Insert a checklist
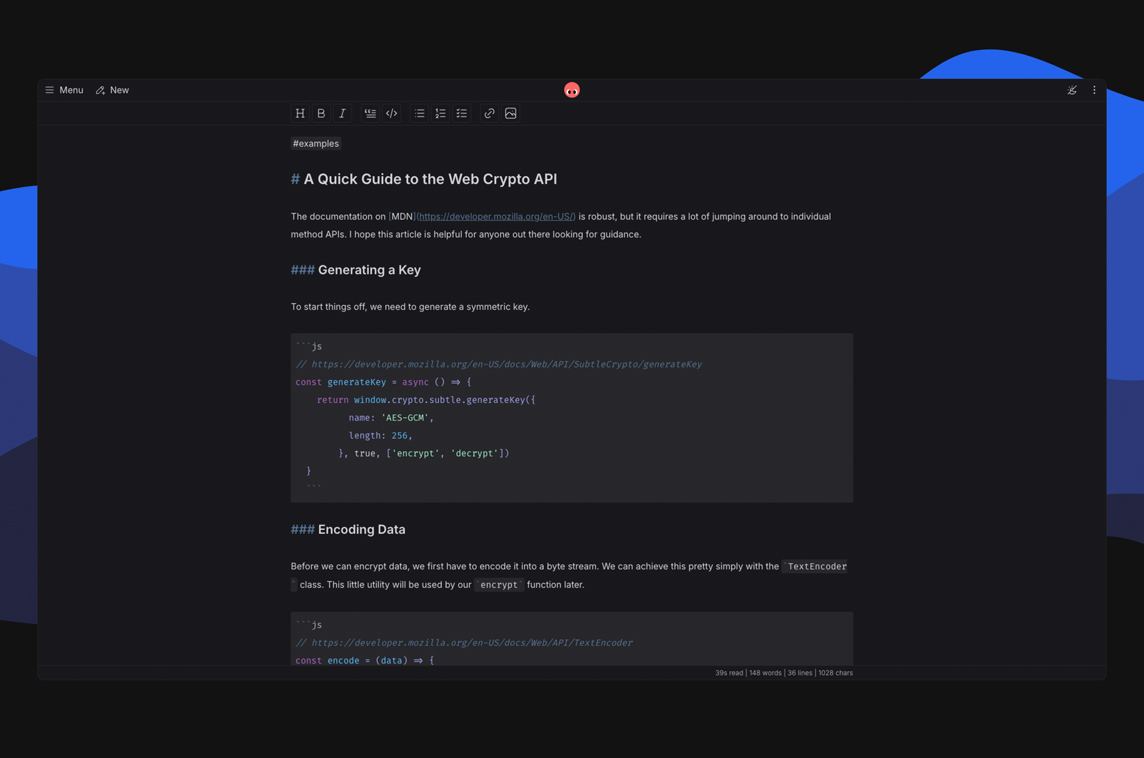This screenshot has width=1144, height=758. 462,114
